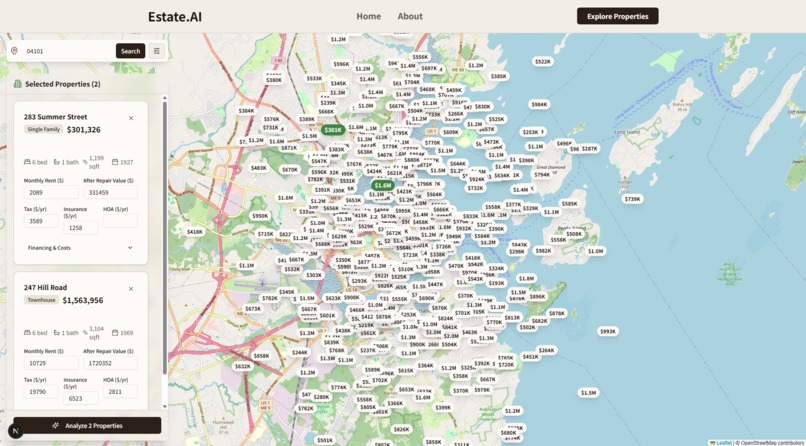Click the bed icon on 283 Summer Street
The image size is (806, 446).
[27, 162]
